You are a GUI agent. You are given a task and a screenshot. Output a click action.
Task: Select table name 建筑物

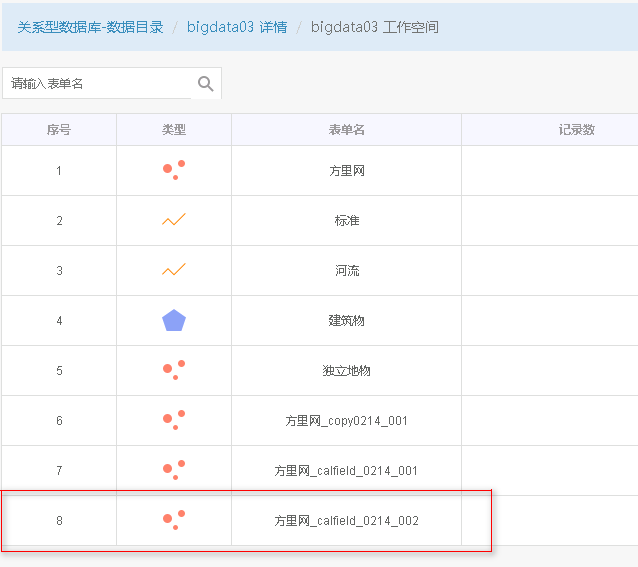346,321
